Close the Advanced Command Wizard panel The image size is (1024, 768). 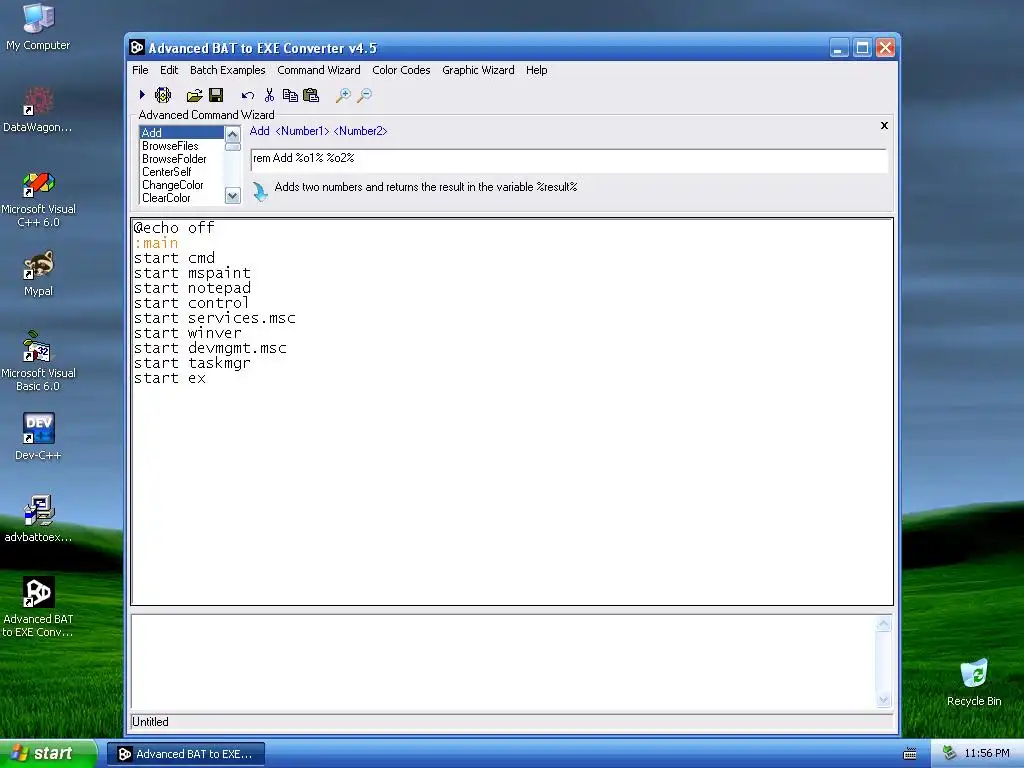point(884,125)
